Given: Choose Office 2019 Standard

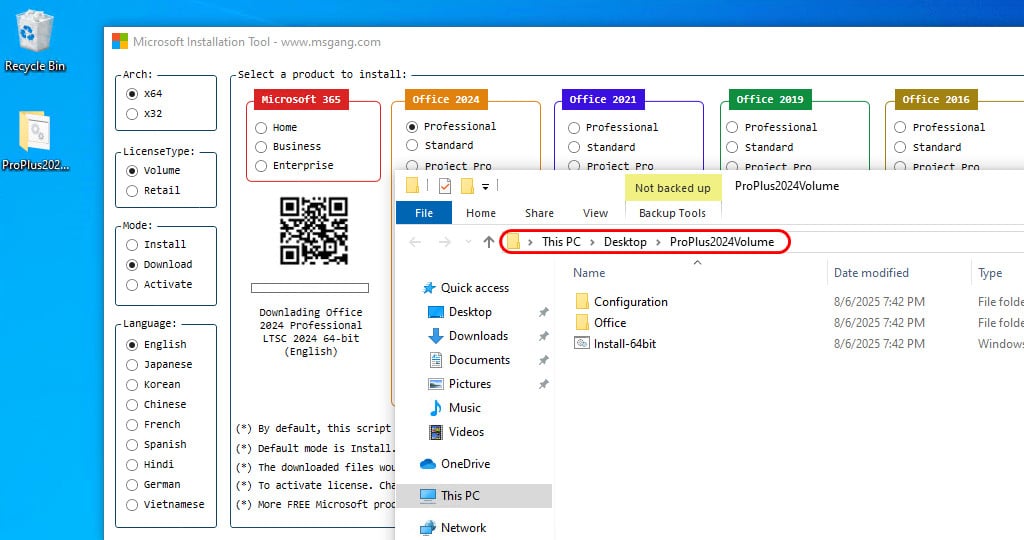Looking at the screenshot, I should pyautogui.click(x=732, y=148).
